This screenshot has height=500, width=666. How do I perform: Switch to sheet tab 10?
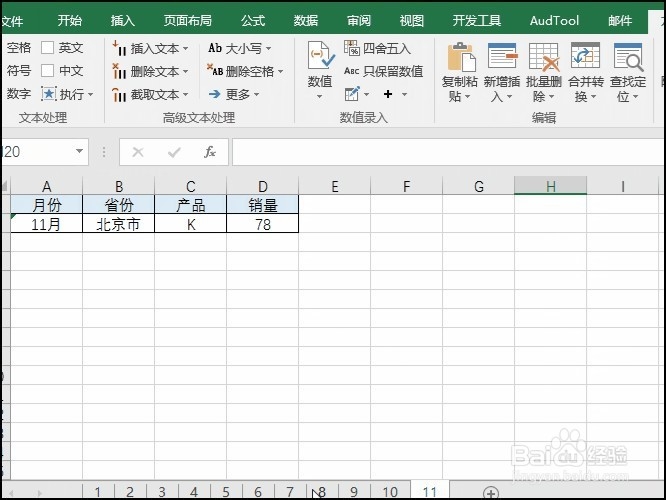coord(390,492)
